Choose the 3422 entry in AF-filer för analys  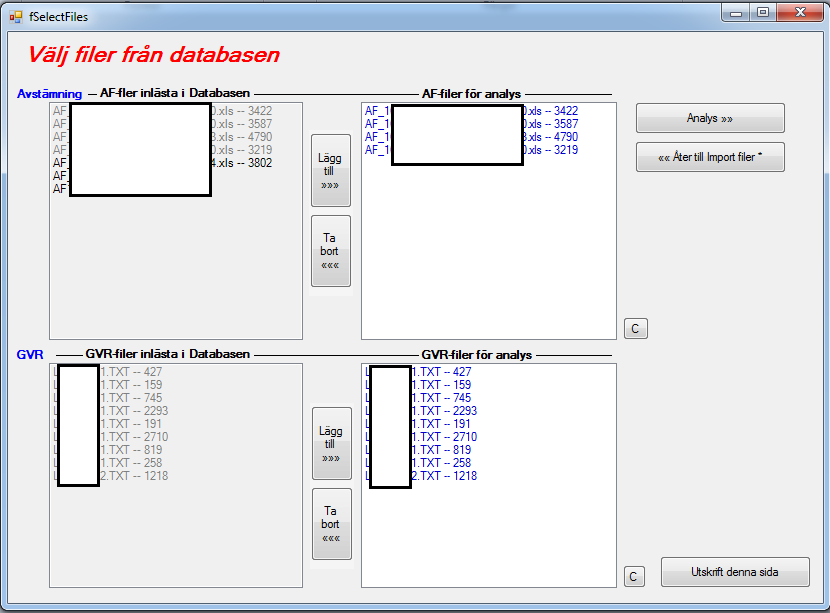click(x=551, y=111)
